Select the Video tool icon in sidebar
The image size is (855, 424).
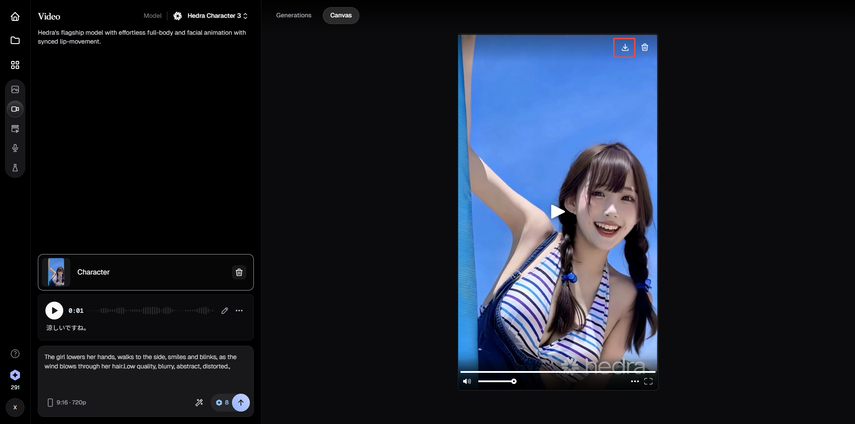pos(15,109)
